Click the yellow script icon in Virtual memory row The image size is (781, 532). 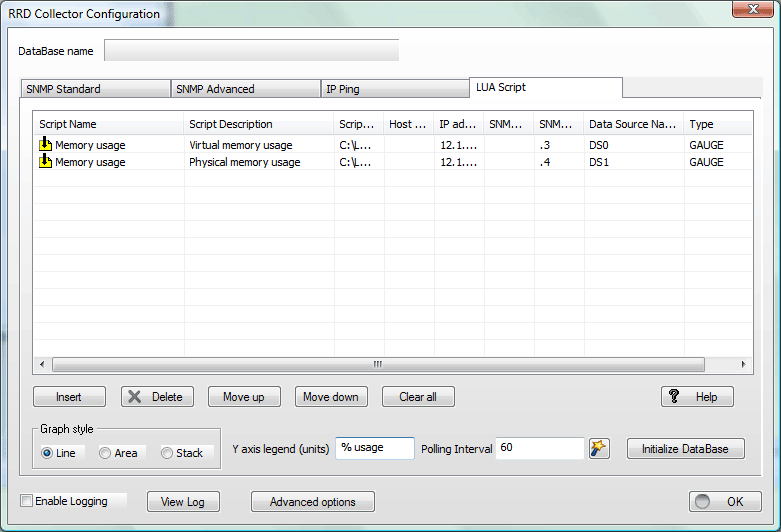(x=45, y=144)
